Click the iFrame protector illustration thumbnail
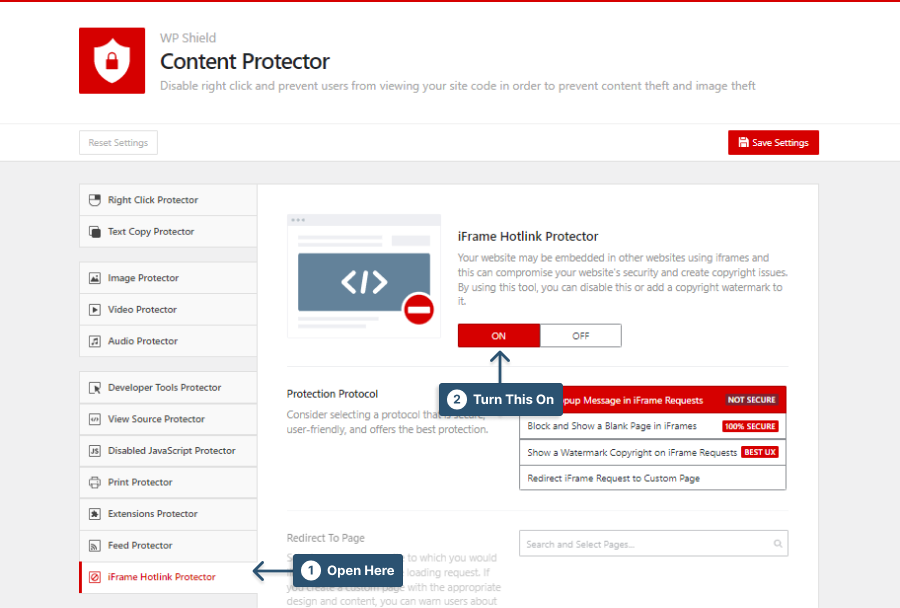This screenshot has width=900, height=608. (364, 276)
